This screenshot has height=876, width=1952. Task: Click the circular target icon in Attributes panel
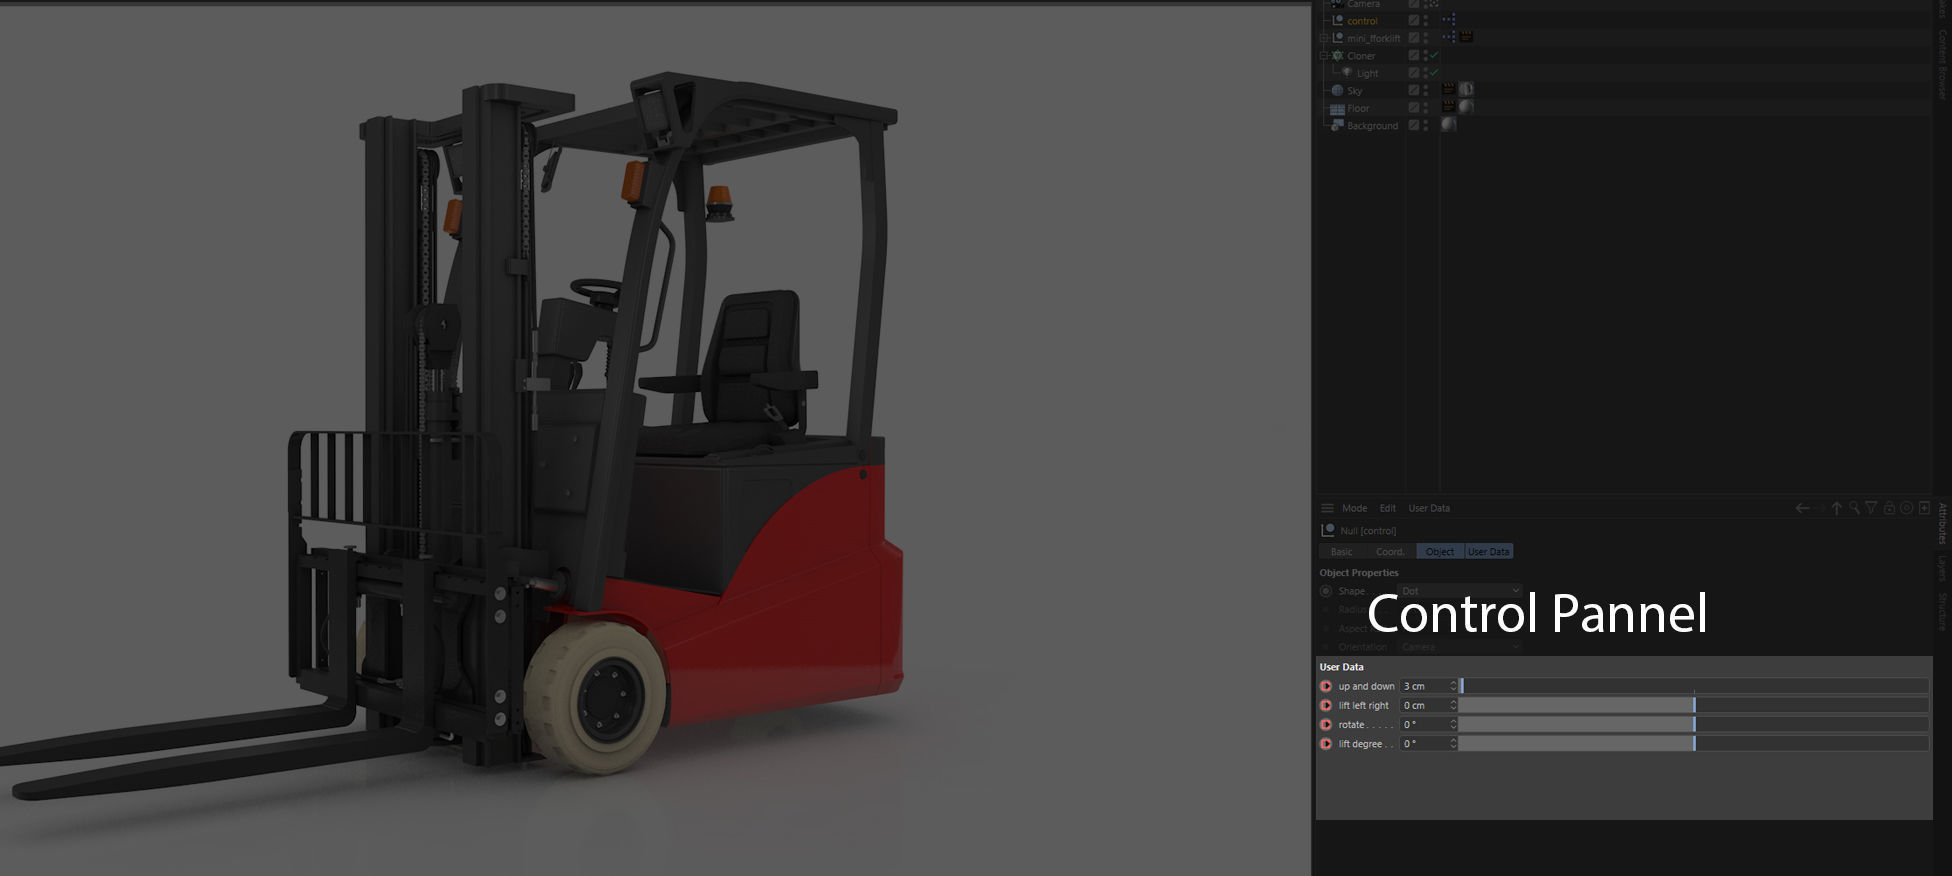1906,508
